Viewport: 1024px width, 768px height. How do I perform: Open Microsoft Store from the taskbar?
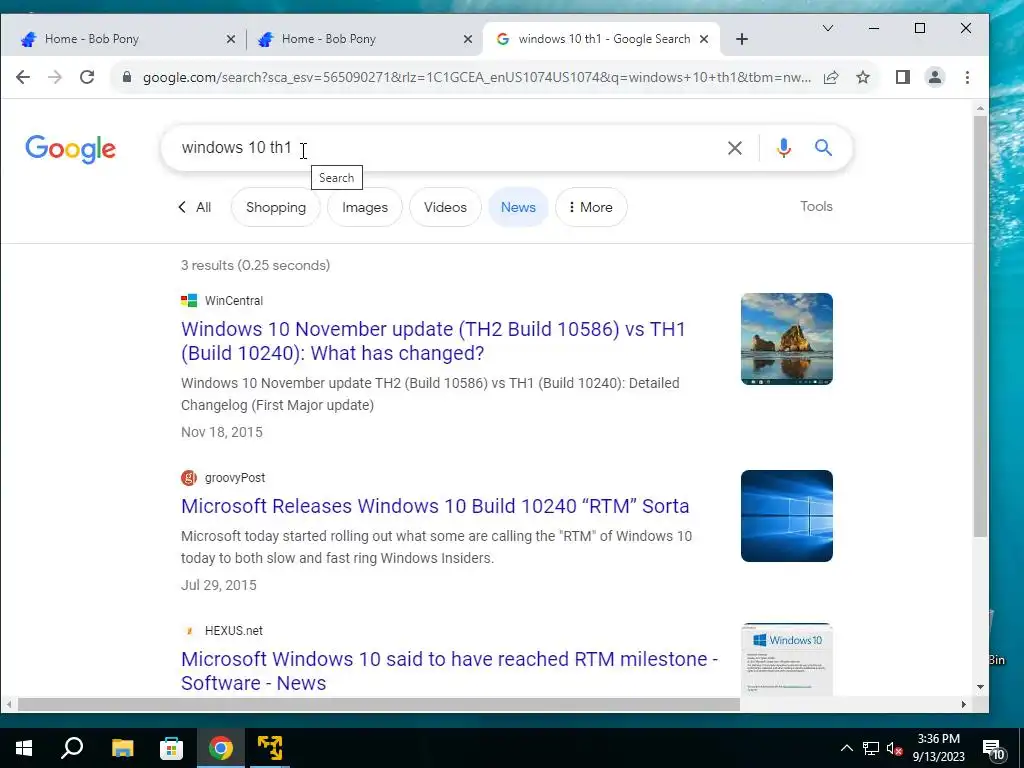171,748
